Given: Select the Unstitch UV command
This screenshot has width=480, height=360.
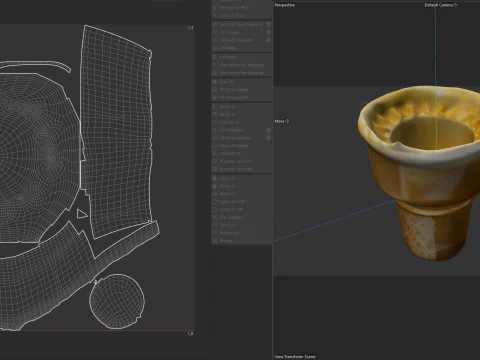Looking at the screenshot, I should pos(241,153).
